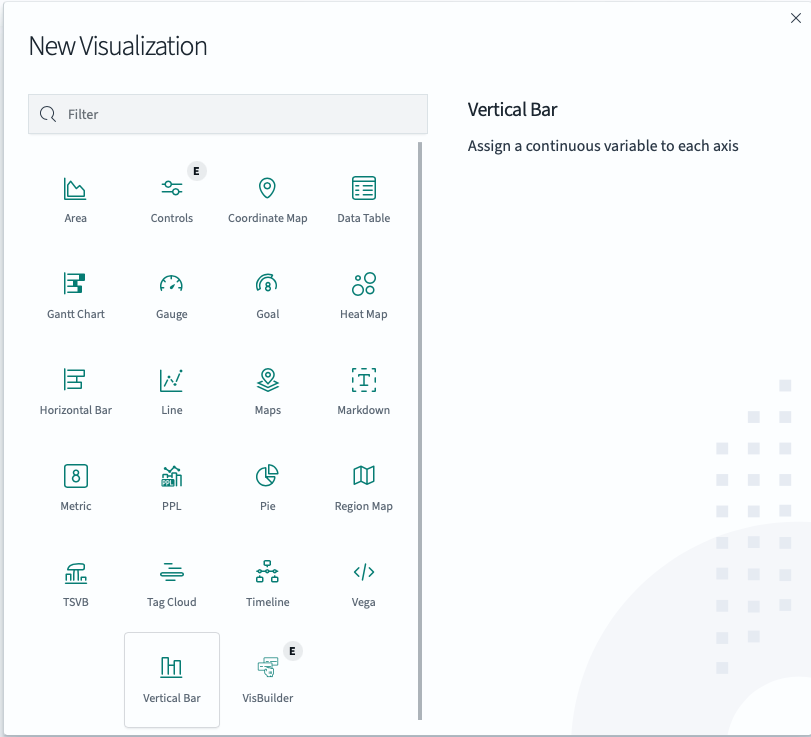Open the VisBuilder icon

pos(268,667)
